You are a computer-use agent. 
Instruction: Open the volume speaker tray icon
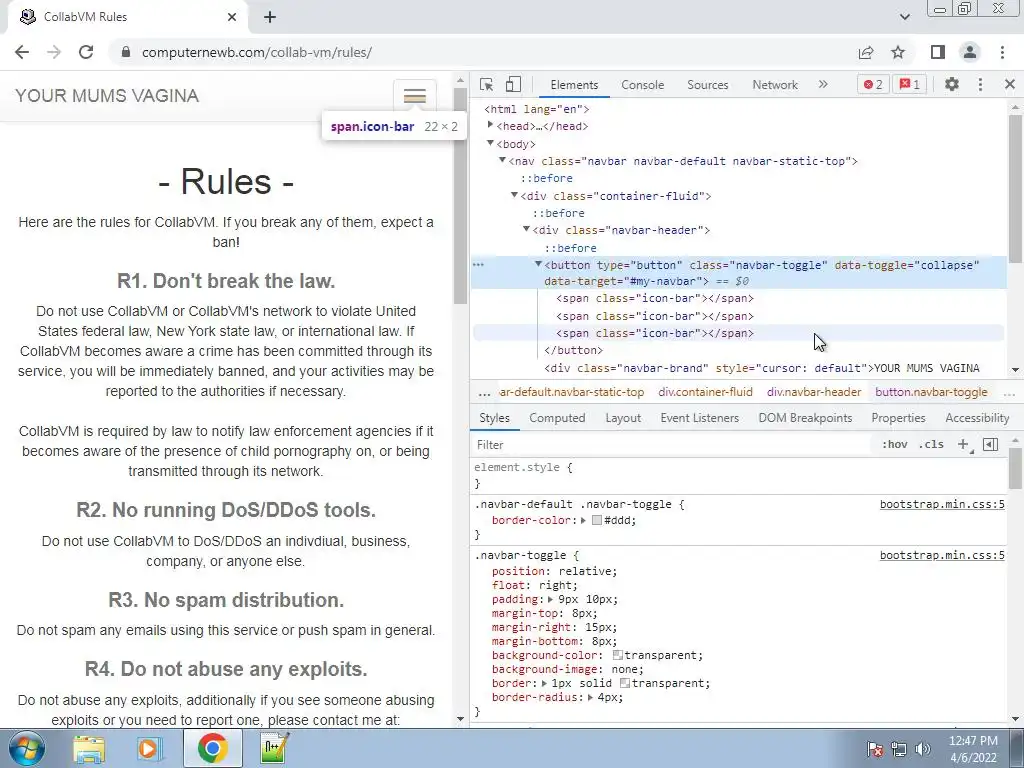click(x=923, y=748)
